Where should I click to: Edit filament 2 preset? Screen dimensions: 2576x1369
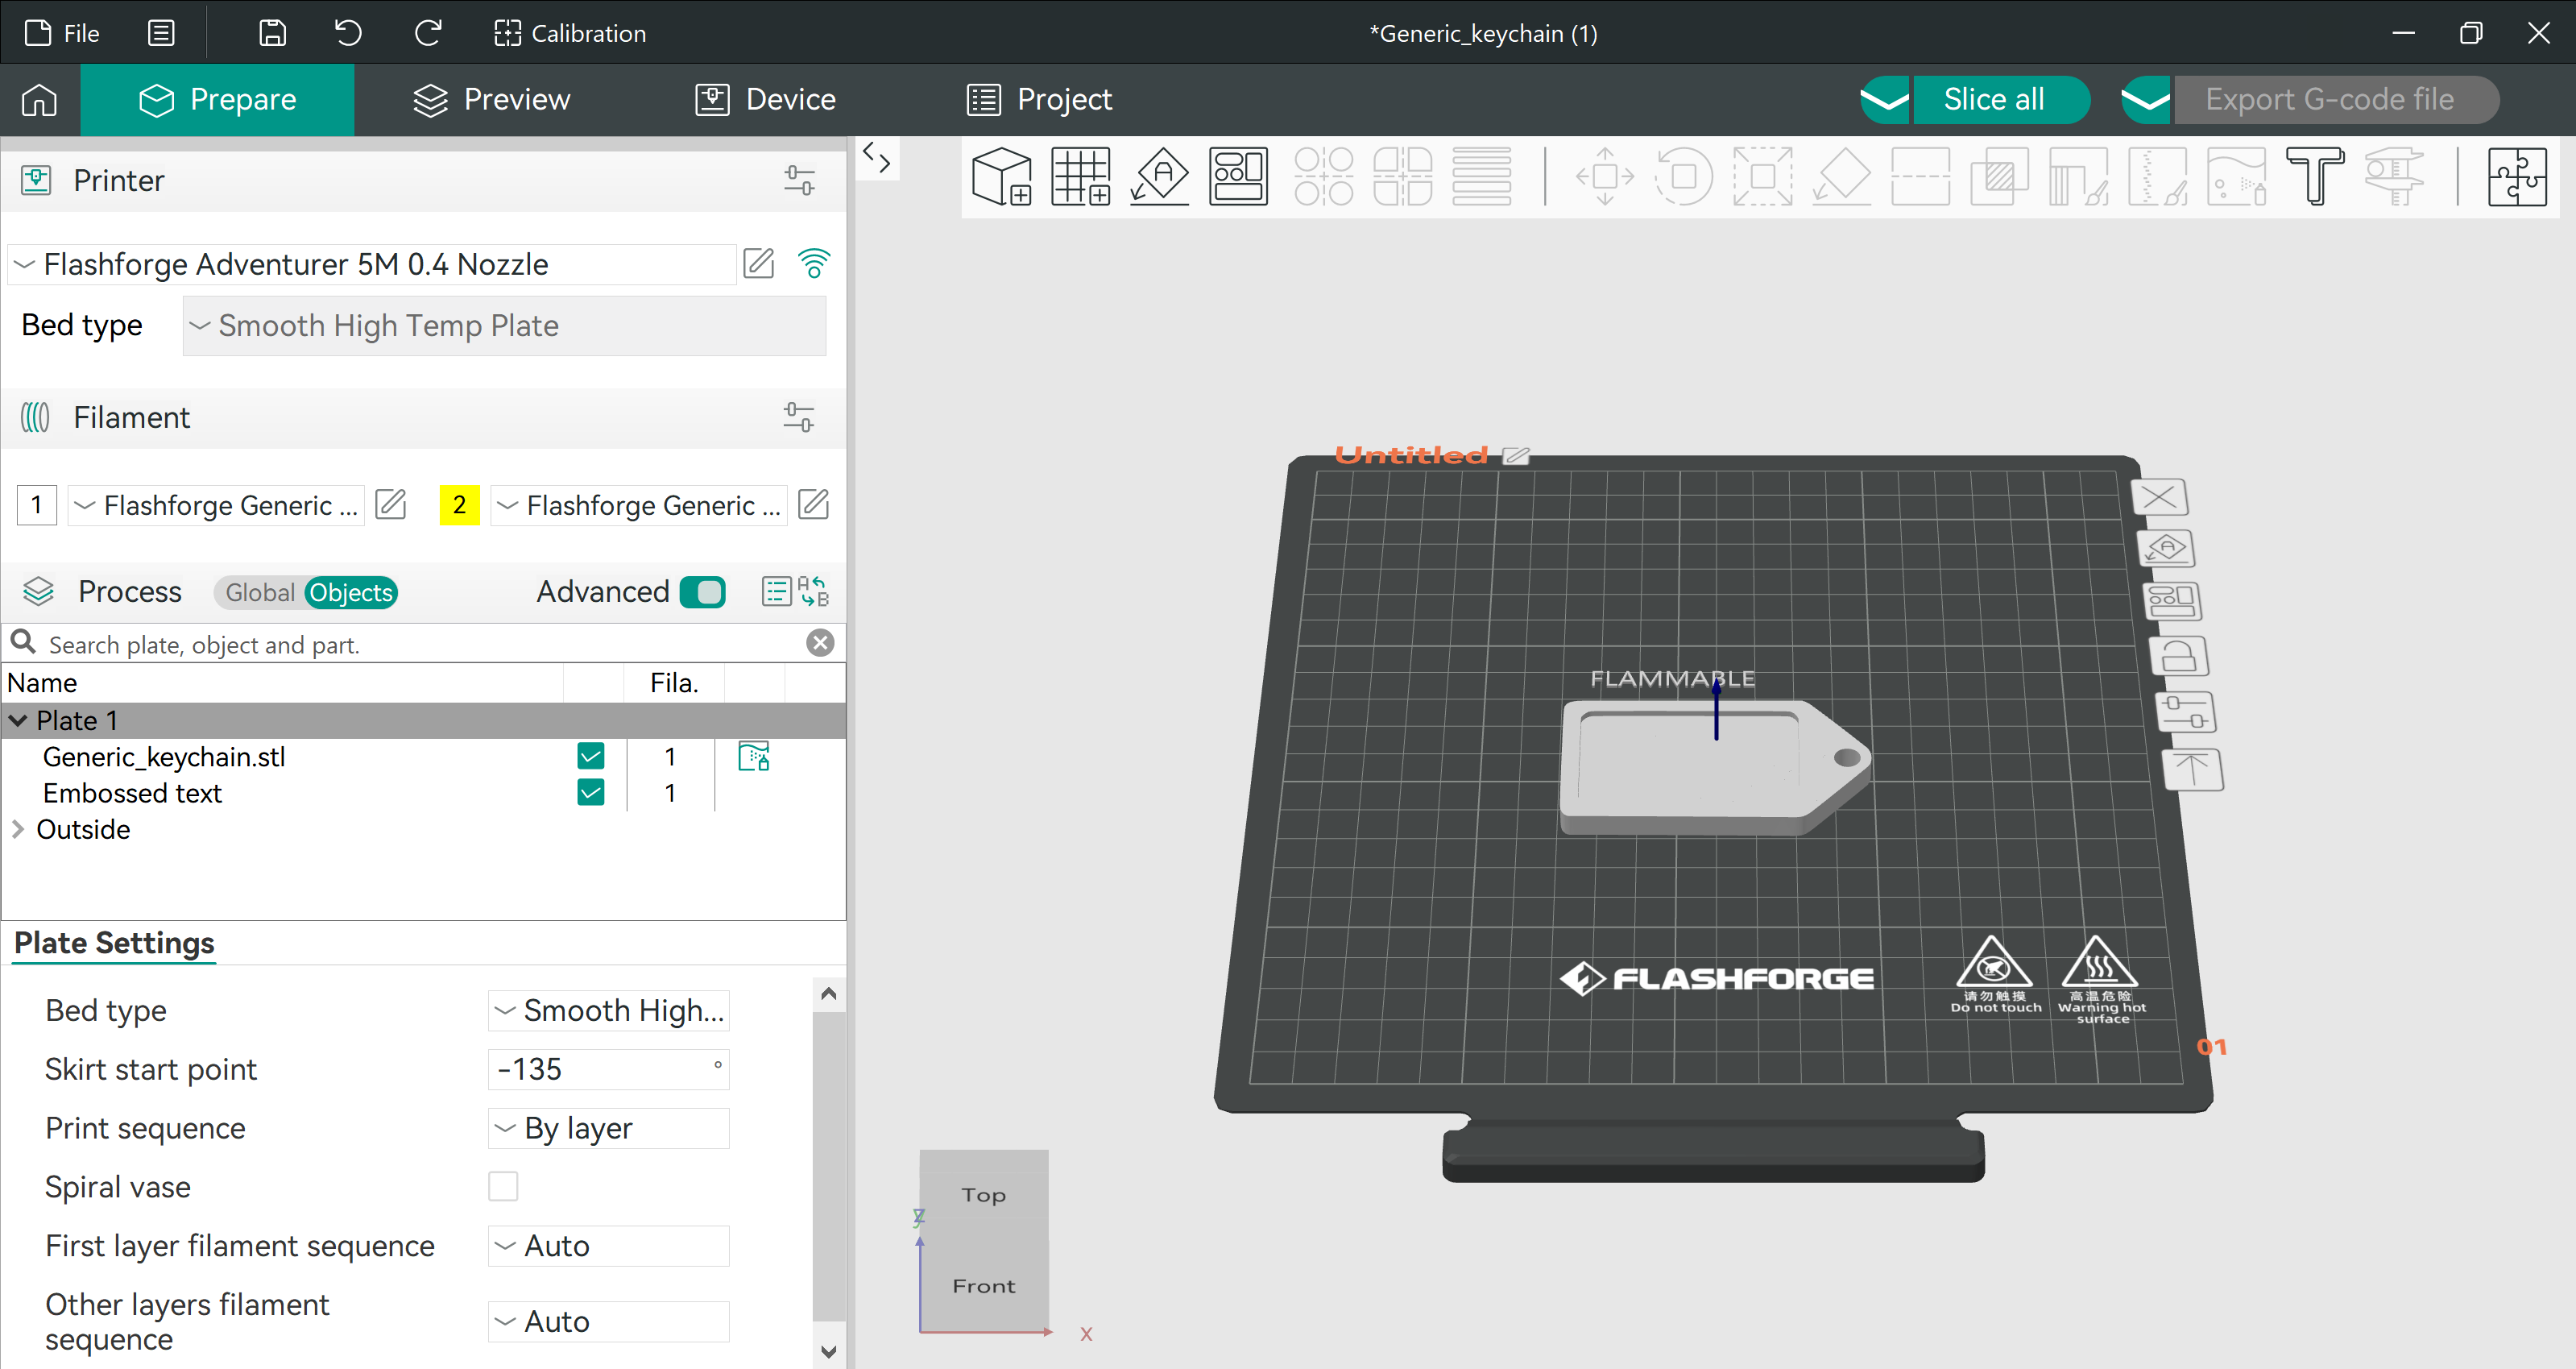click(x=813, y=504)
